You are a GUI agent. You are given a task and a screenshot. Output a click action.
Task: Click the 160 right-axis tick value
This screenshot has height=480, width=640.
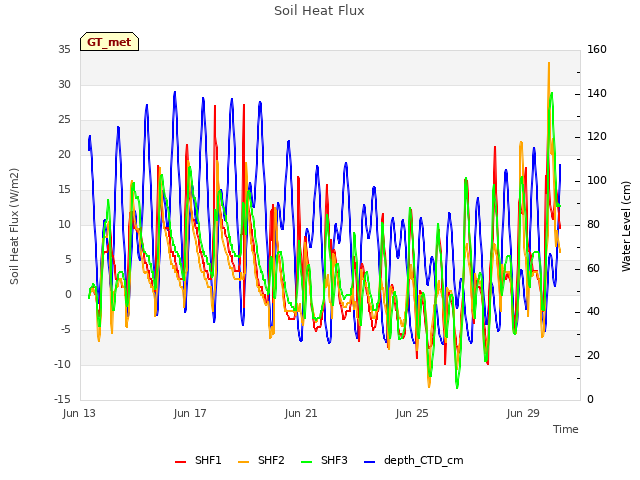click(x=597, y=49)
